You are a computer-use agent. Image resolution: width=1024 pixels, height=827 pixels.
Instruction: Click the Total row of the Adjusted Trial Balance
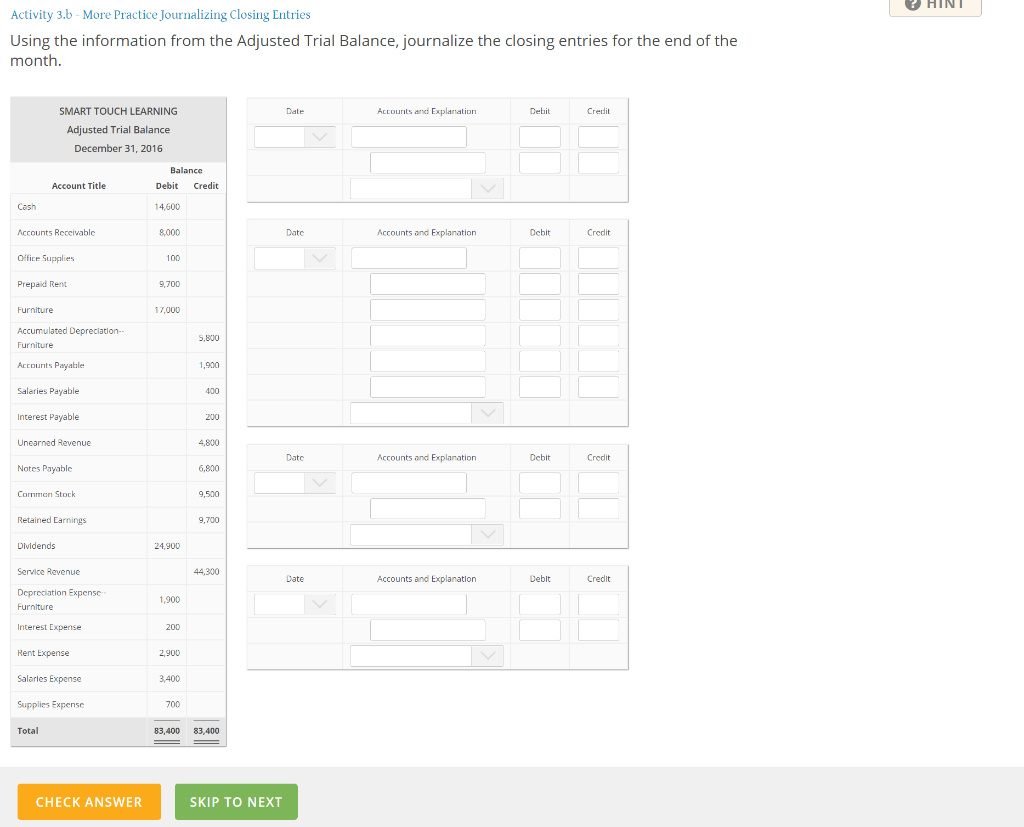coord(119,731)
